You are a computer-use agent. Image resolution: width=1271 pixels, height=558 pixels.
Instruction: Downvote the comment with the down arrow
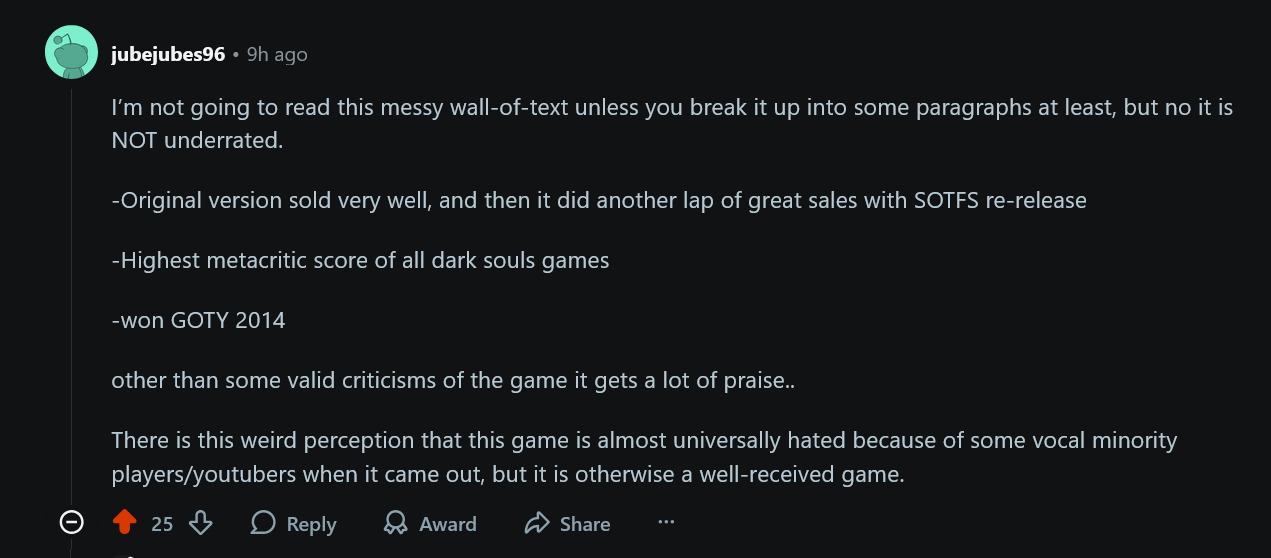click(201, 523)
